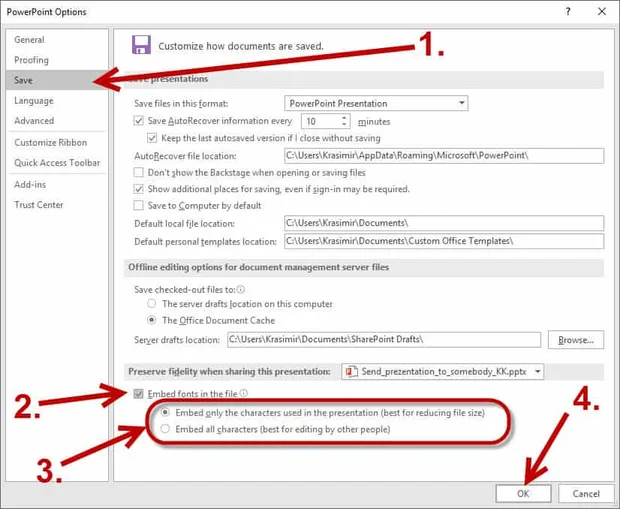The height and width of the screenshot is (509, 620).
Task: Close the PowerPoint Options dialog
Action: [x=602, y=11]
